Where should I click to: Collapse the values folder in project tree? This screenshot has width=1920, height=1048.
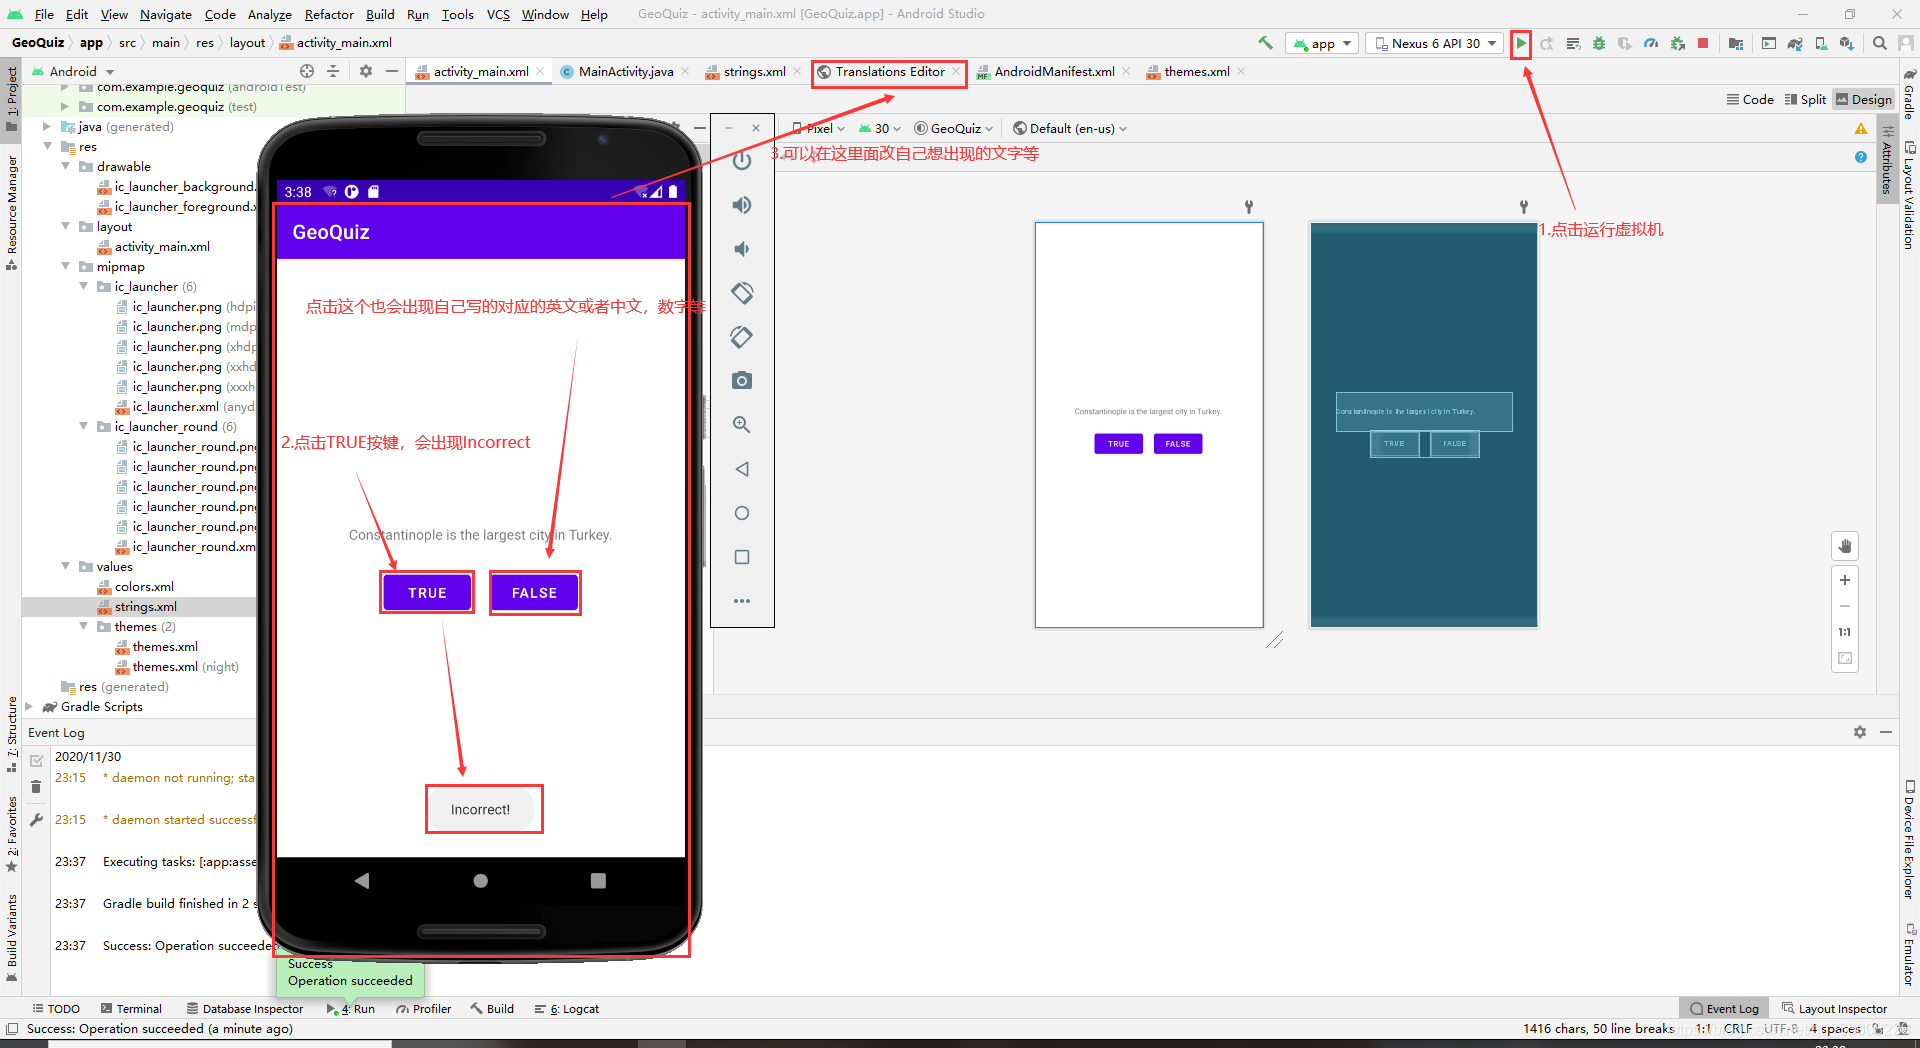(x=66, y=567)
